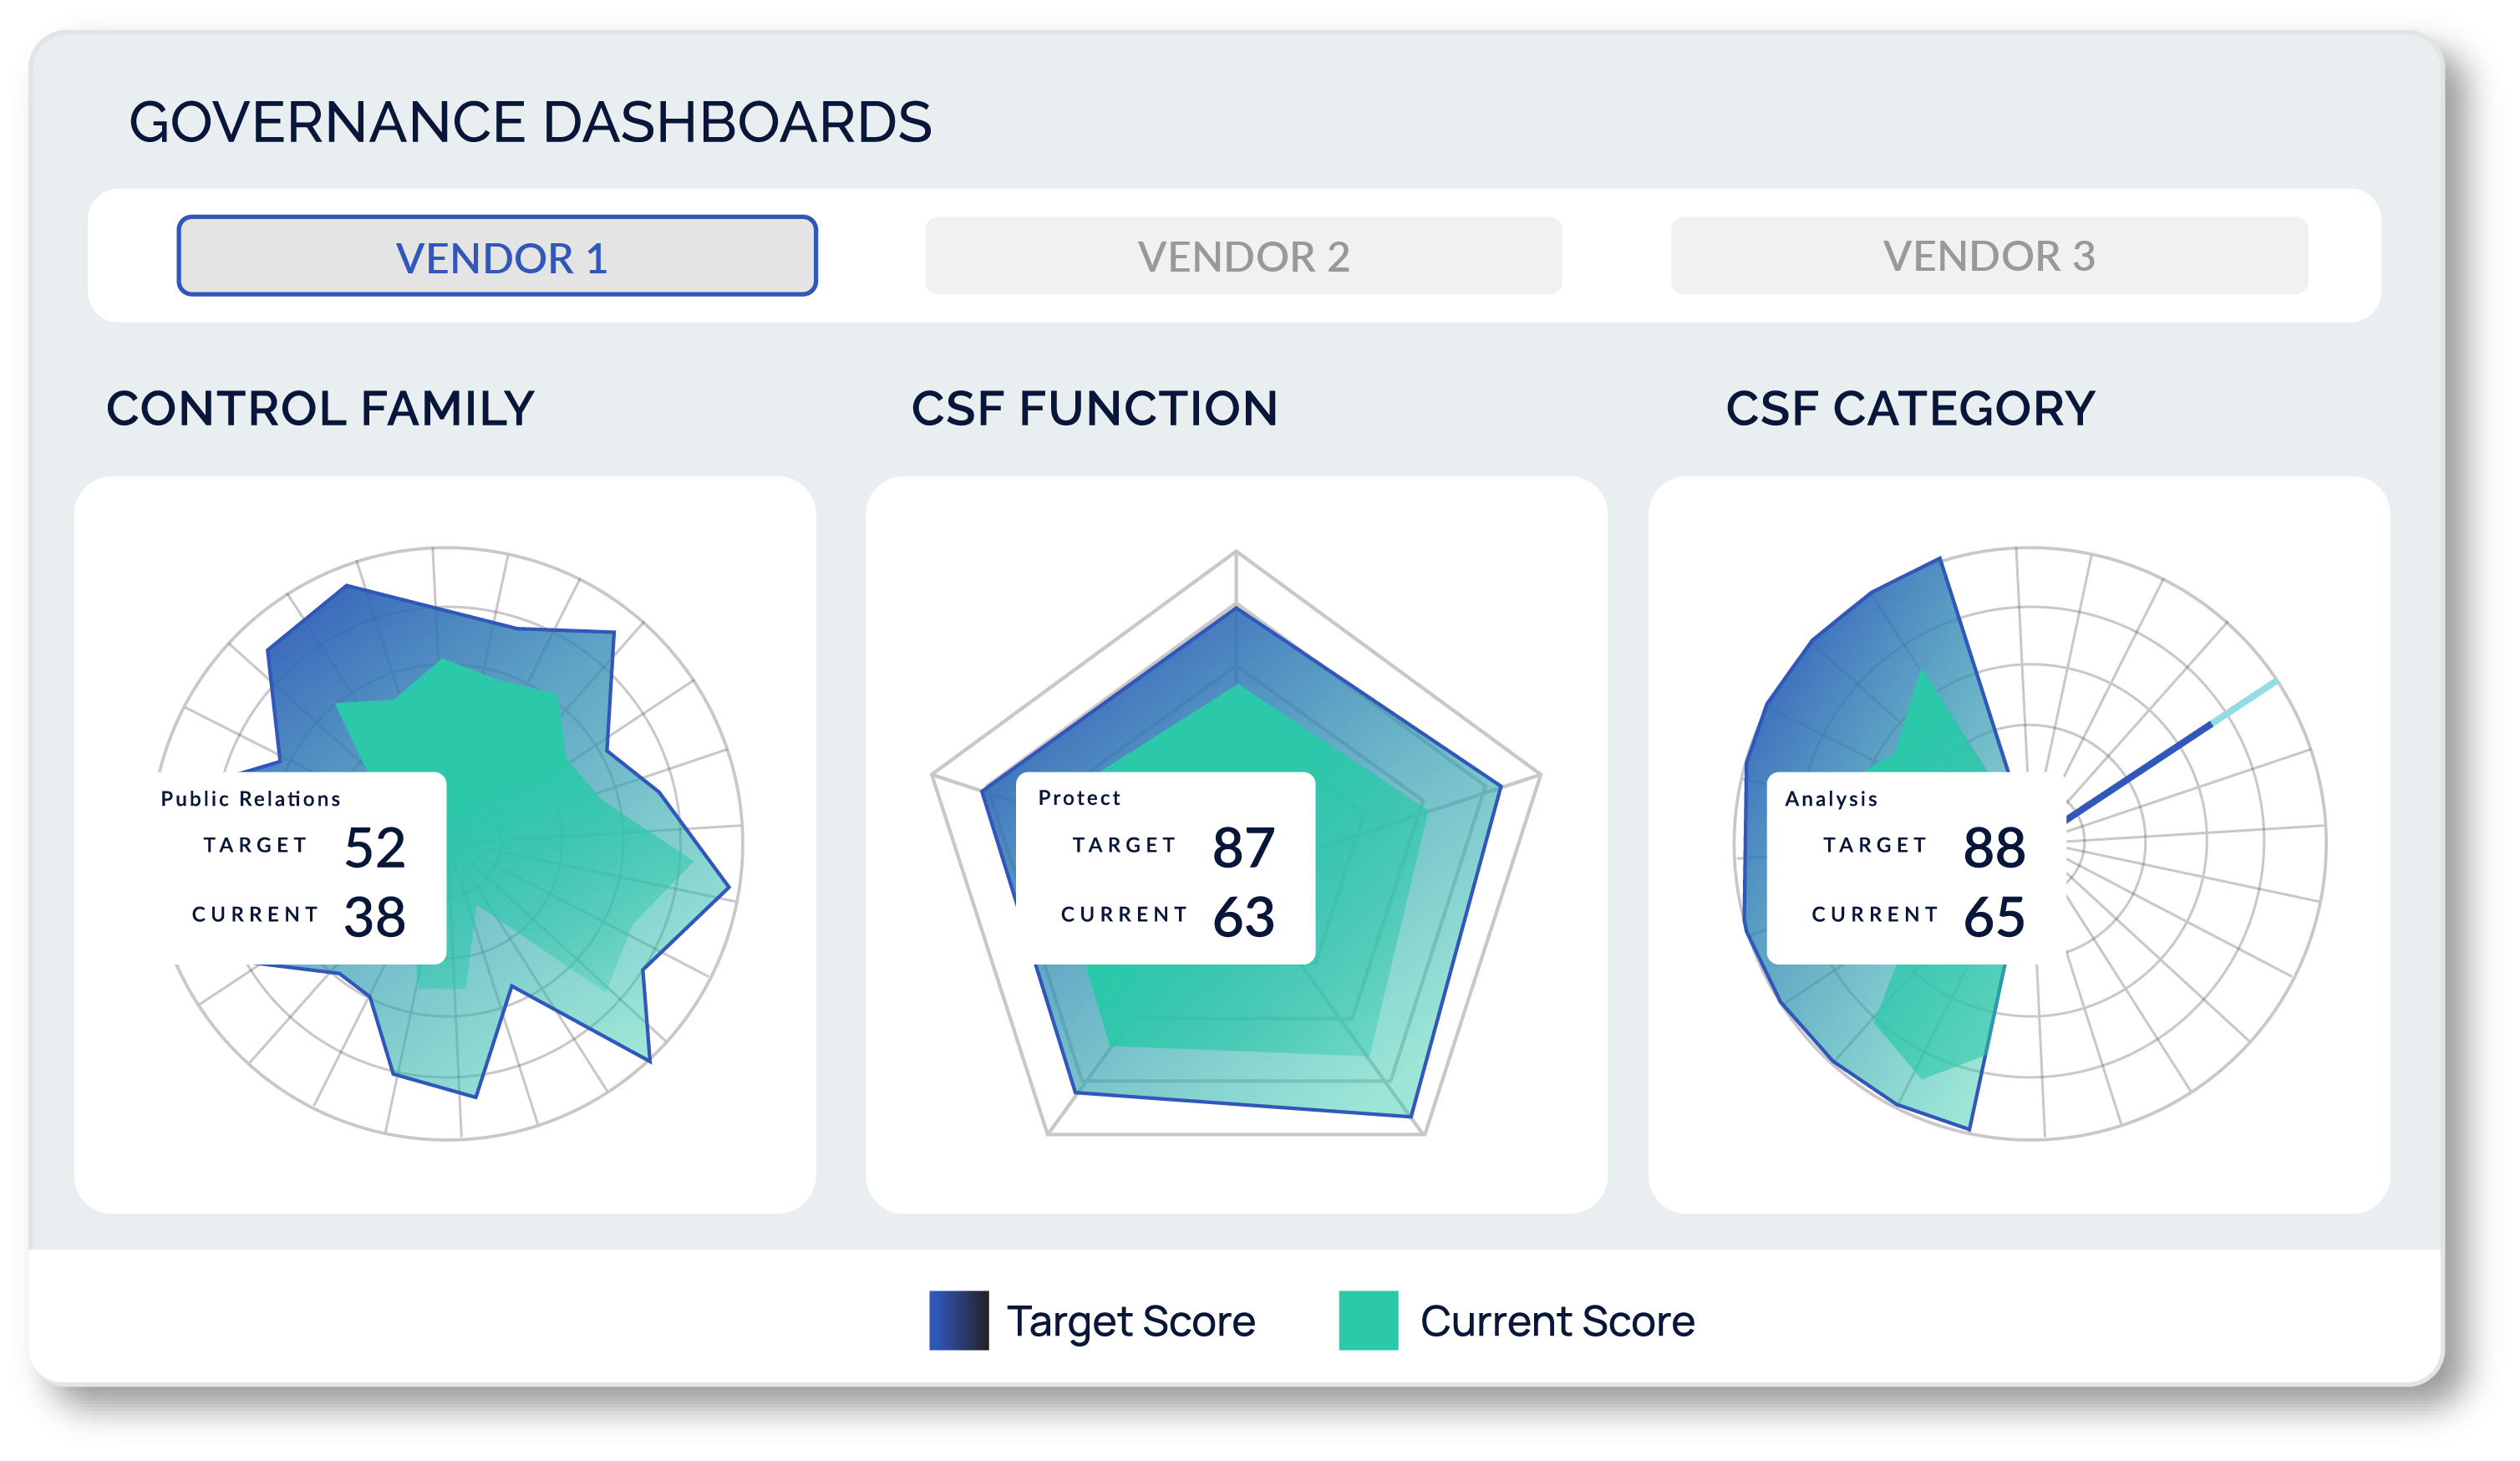
Task: Click the CSF Category heading
Action: 1910,408
